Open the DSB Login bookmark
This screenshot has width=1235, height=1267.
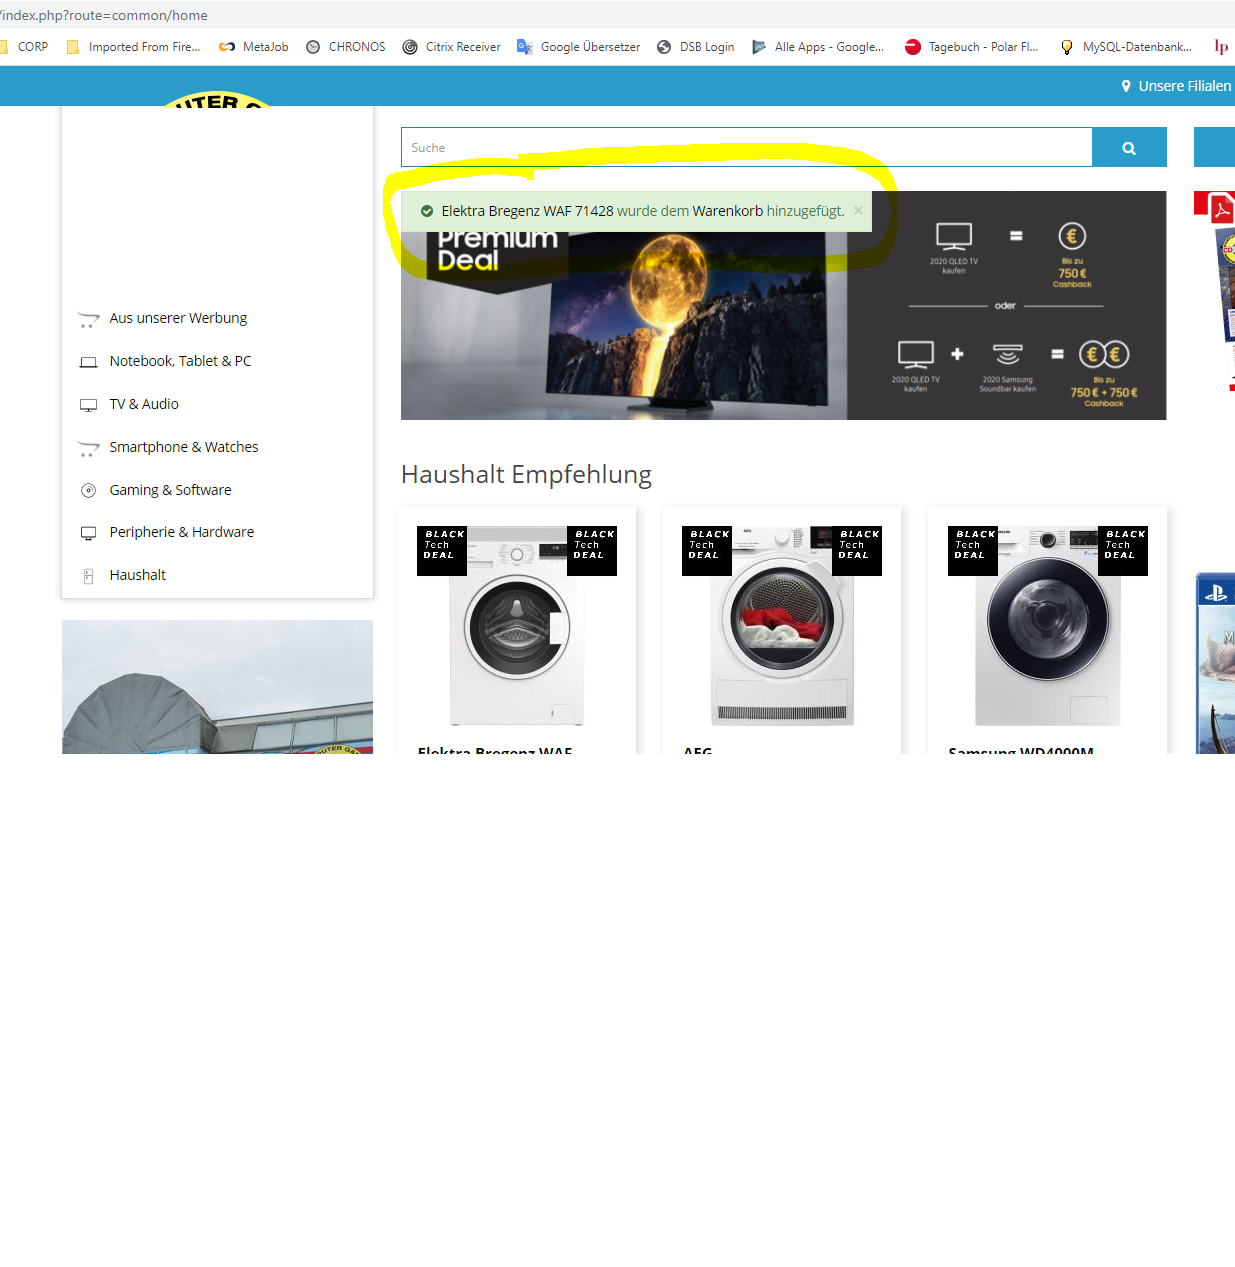[695, 47]
